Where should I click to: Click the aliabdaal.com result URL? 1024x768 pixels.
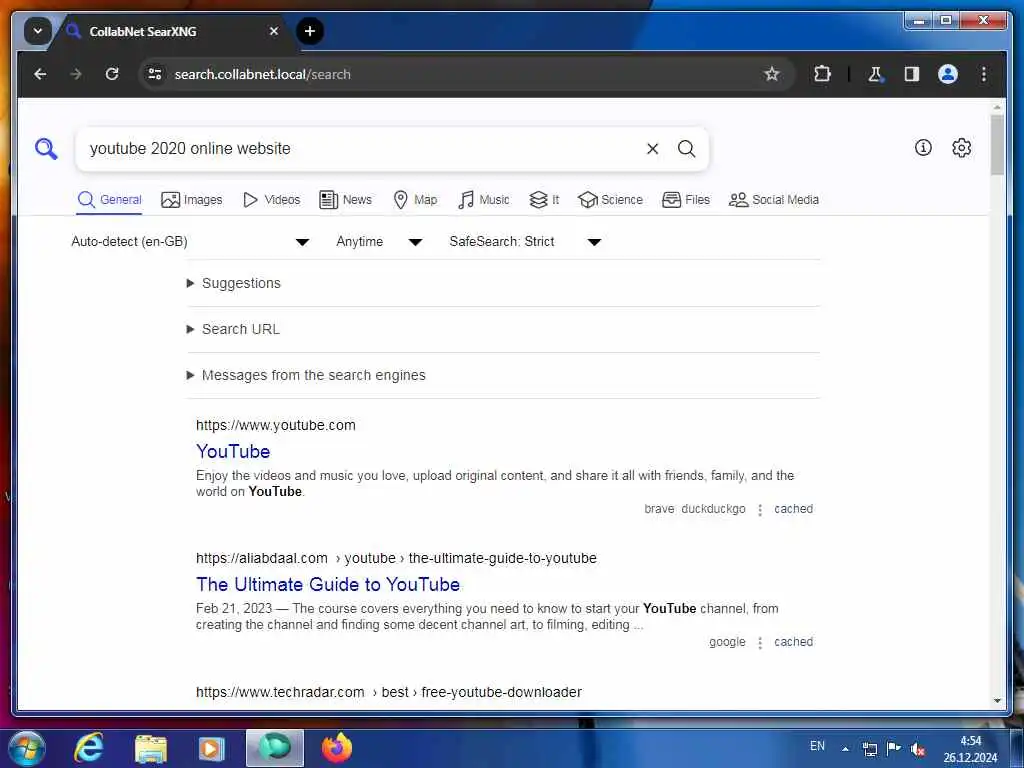(396, 558)
